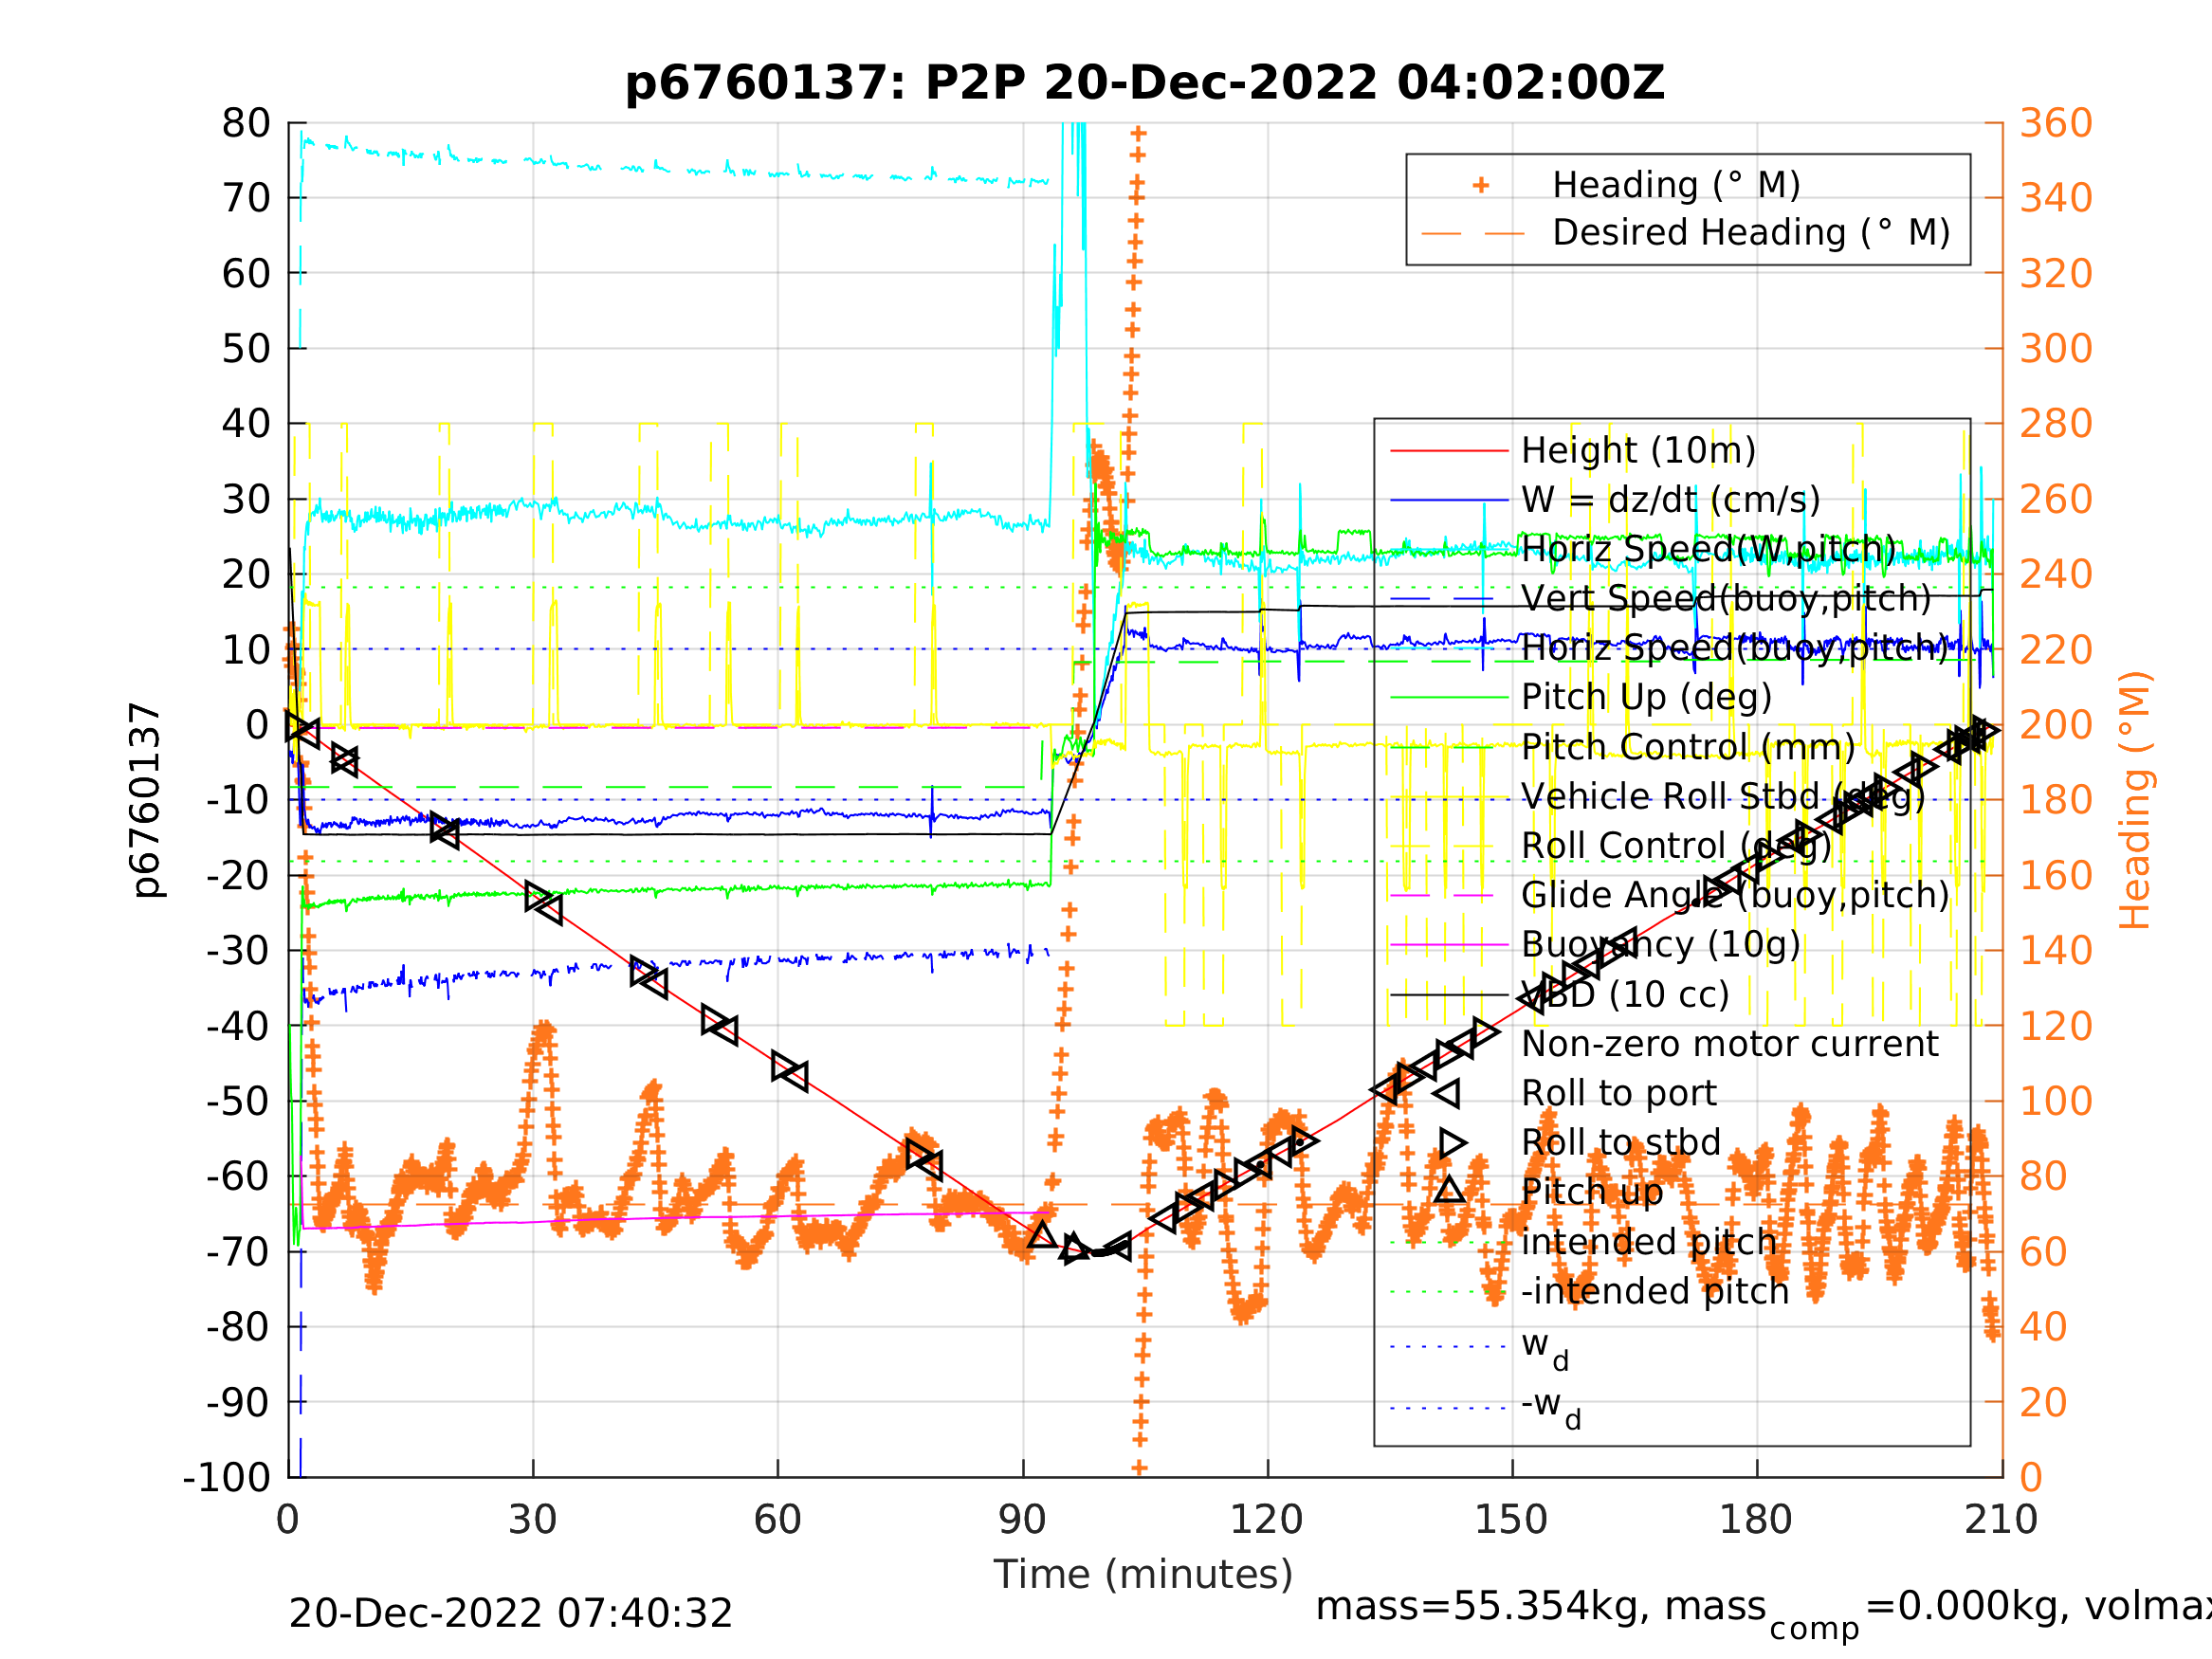Select the 'Vert Speed(buoy,pitch)' legend label
The image size is (2212, 1659).
pyautogui.click(x=1726, y=598)
